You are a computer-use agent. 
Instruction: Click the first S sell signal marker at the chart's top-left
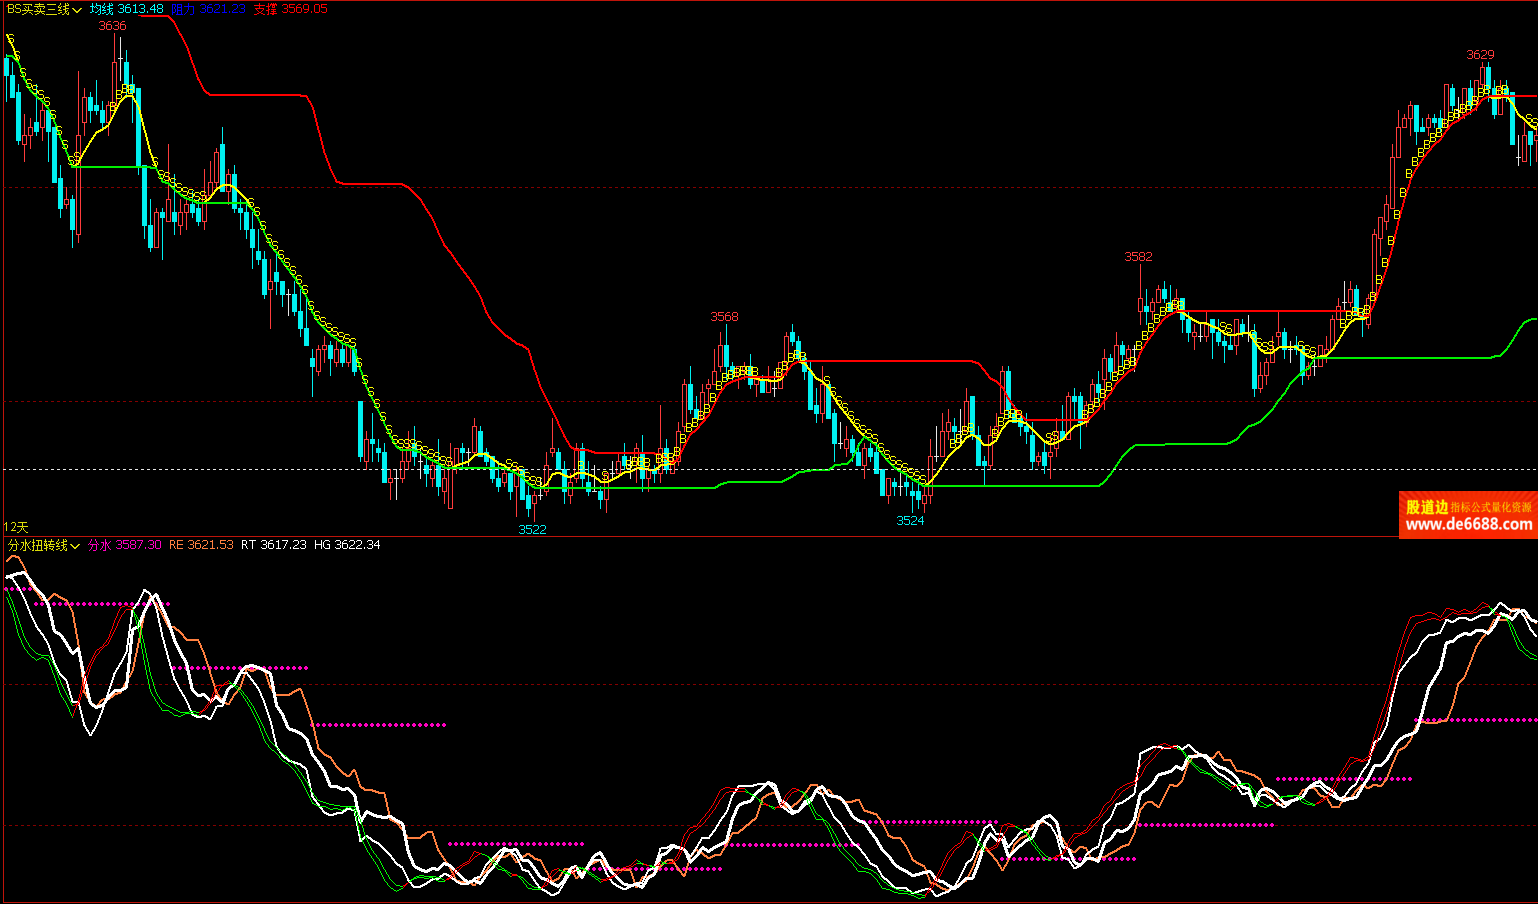[10, 38]
